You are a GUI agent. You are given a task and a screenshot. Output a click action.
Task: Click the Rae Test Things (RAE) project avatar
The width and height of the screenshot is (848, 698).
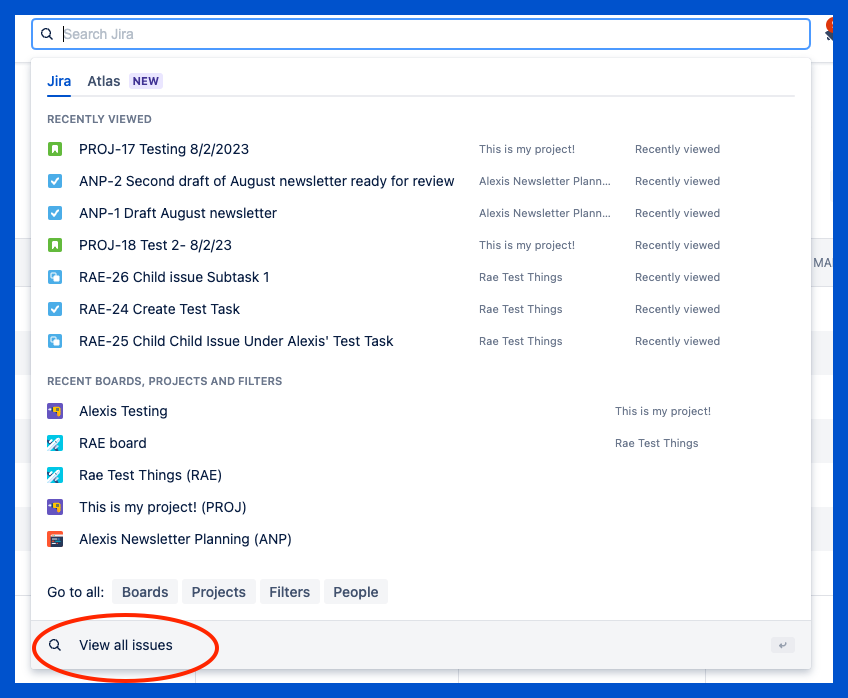click(x=55, y=475)
